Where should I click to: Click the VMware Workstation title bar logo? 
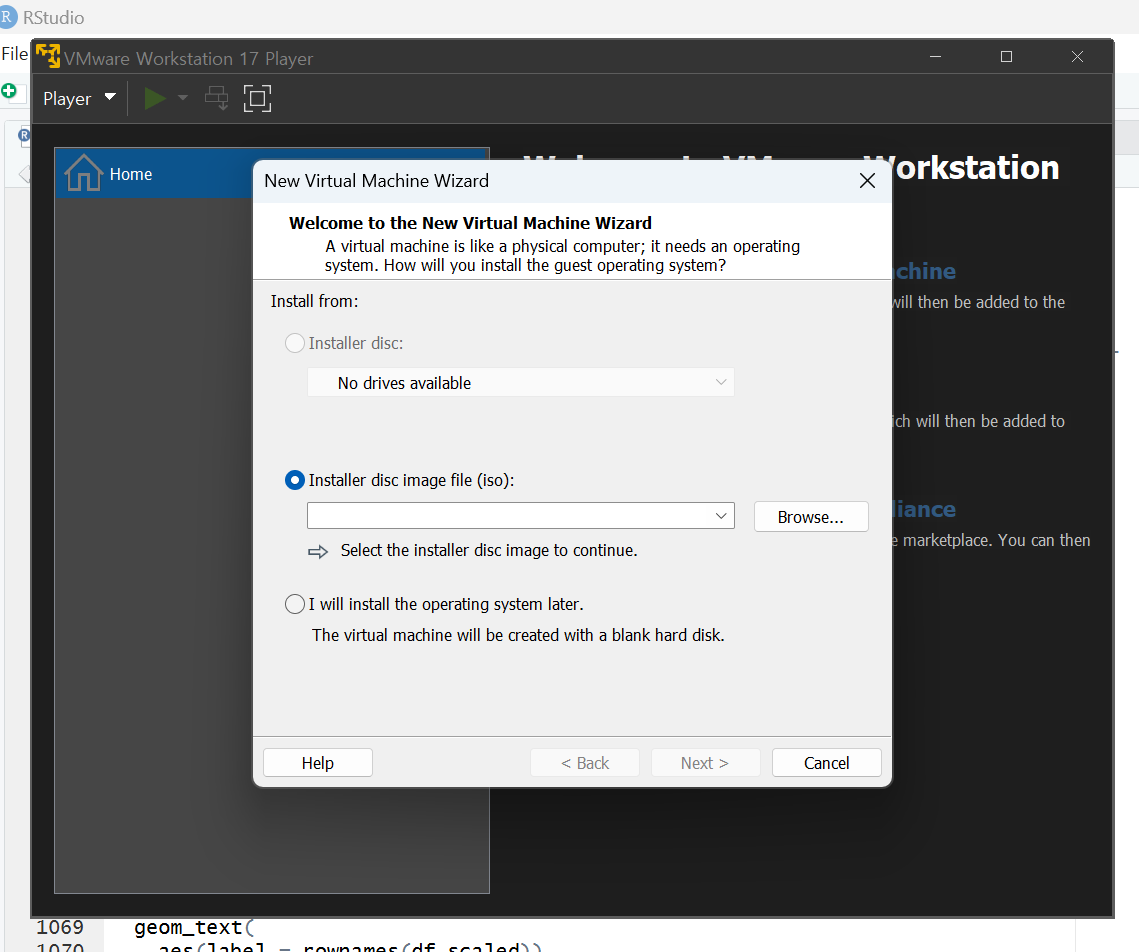tap(48, 56)
